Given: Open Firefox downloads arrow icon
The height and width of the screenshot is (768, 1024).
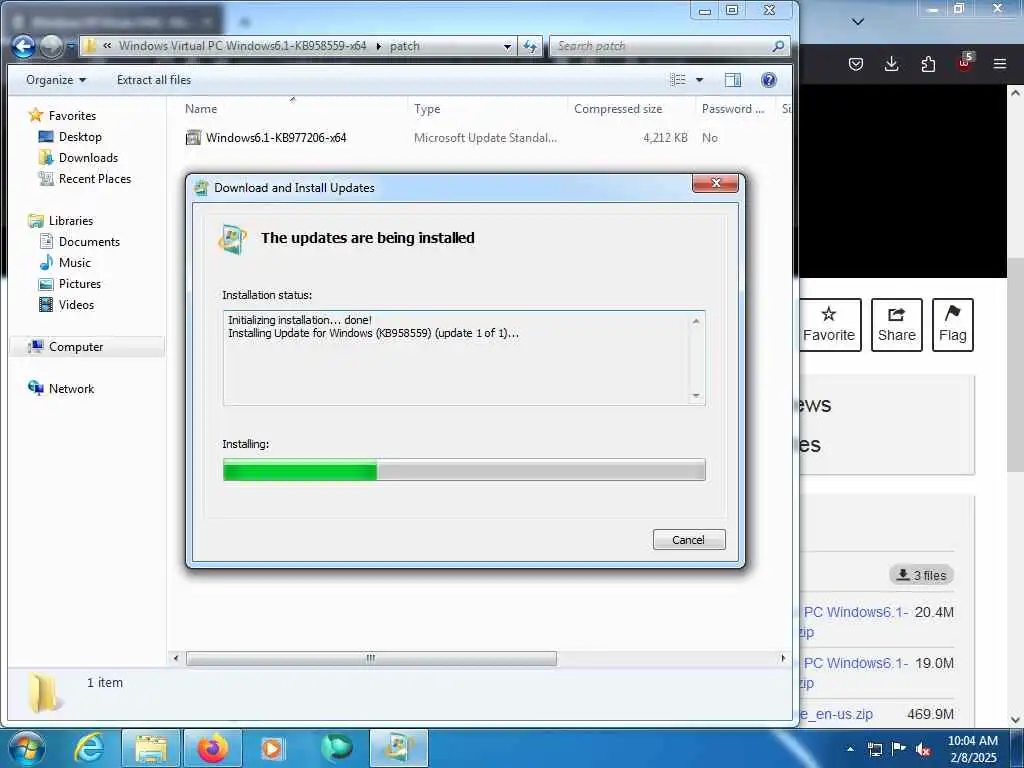Looking at the screenshot, I should click(x=891, y=64).
